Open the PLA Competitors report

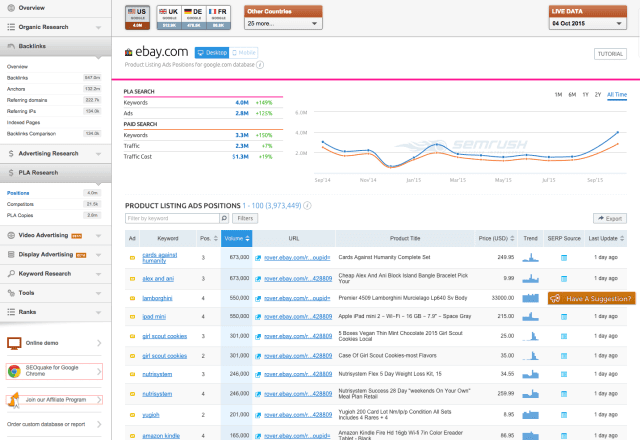[20, 204]
